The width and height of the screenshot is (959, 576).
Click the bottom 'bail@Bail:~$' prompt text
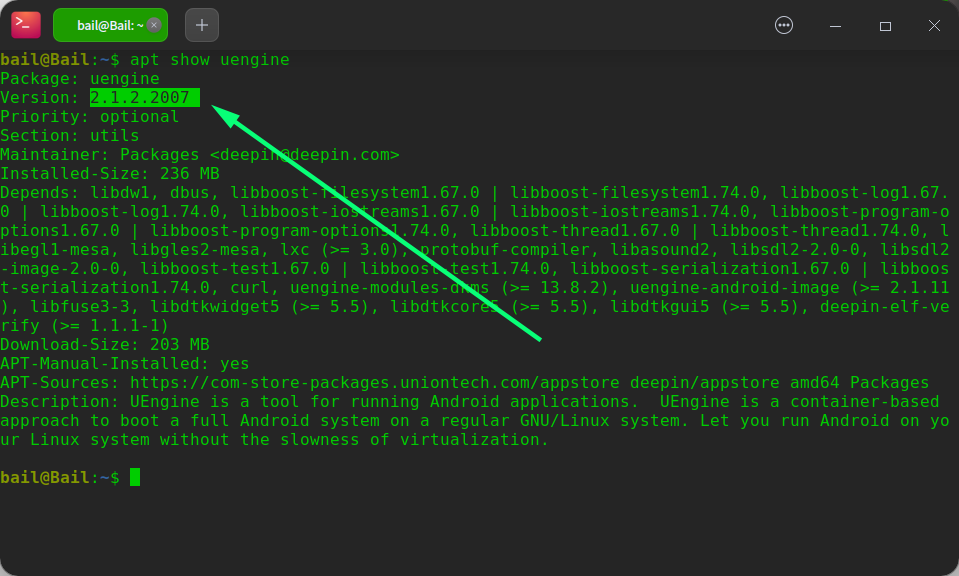tap(60, 478)
